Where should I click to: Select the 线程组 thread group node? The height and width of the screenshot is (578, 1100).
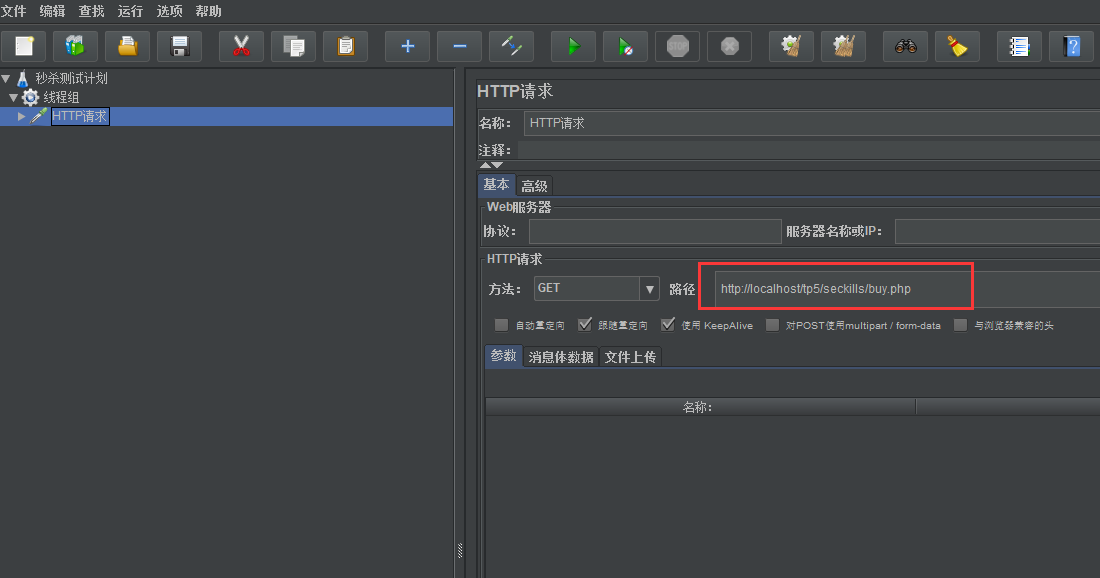tap(61, 97)
